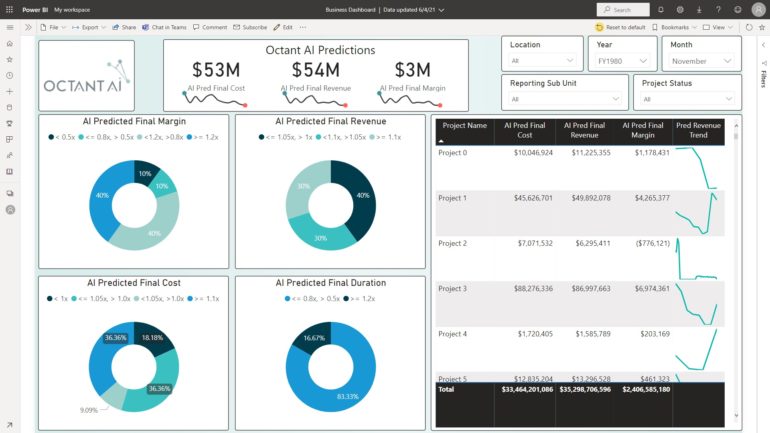Image resolution: width=770 pixels, height=433 pixels.
Task: Favorite this report with the star icon
Action: pyautogui.click(x=762, y=27)
